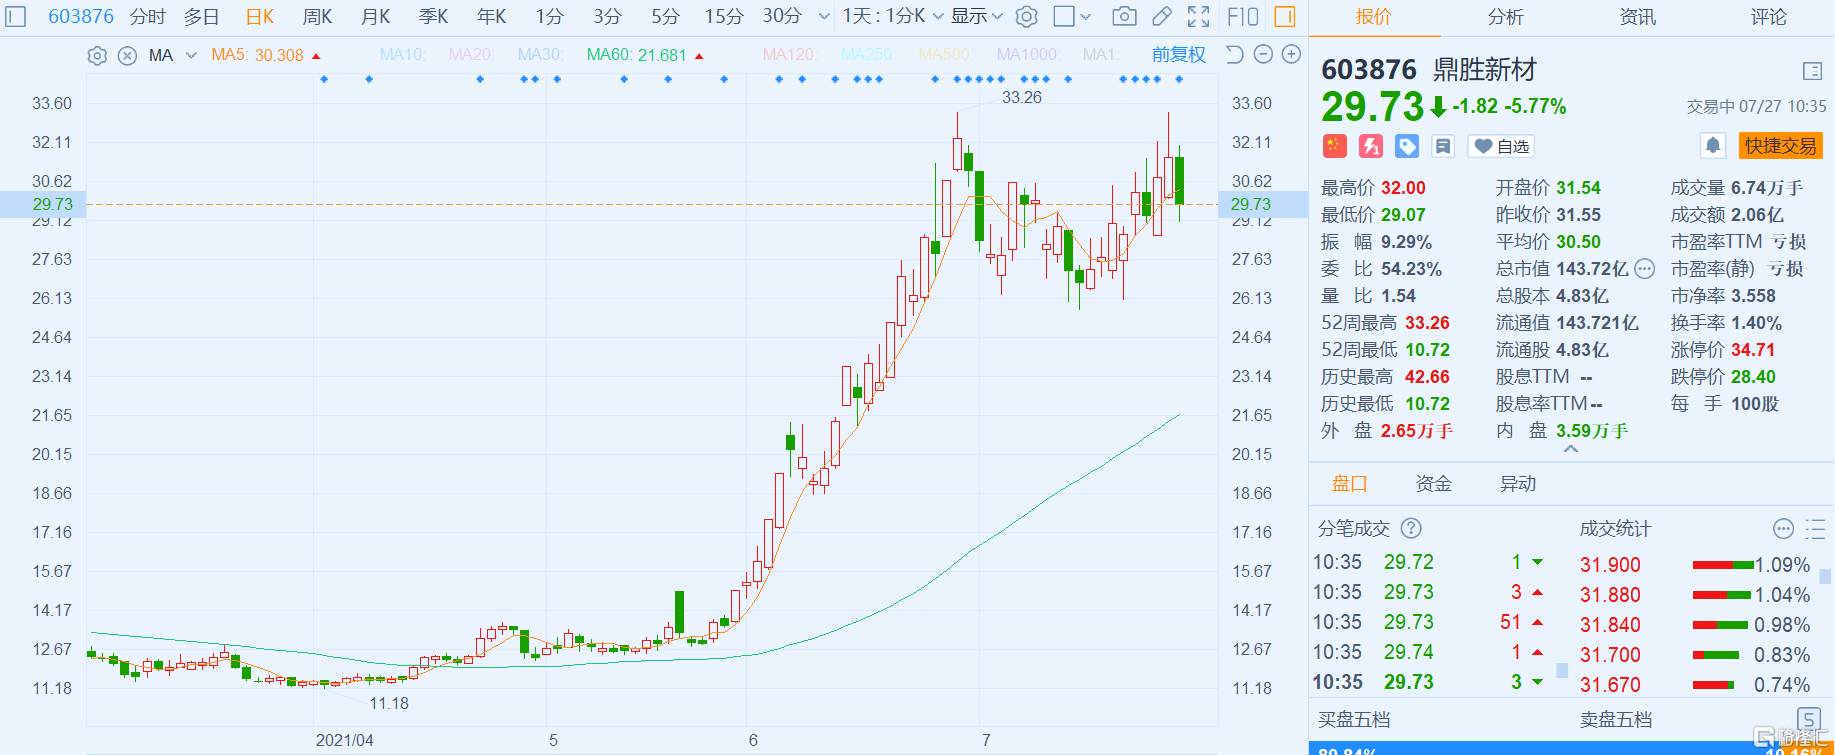The width and height of the screenshot is (1835, 755).
Task: Select the 报价 tab
Action: pyautogui.click(x=1373, y=17)
